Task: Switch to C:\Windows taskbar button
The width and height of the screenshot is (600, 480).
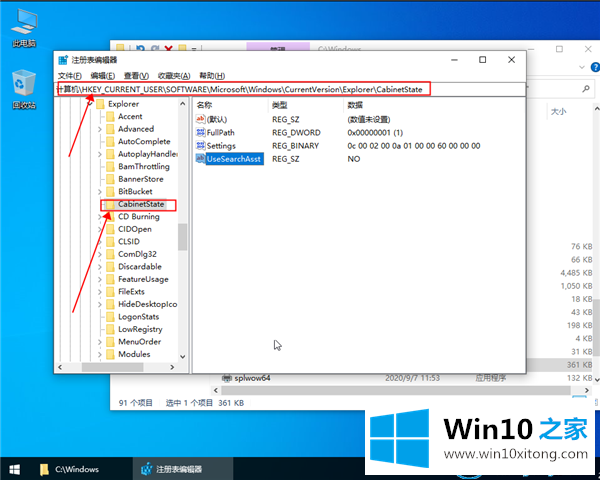Action: [70, 469]
